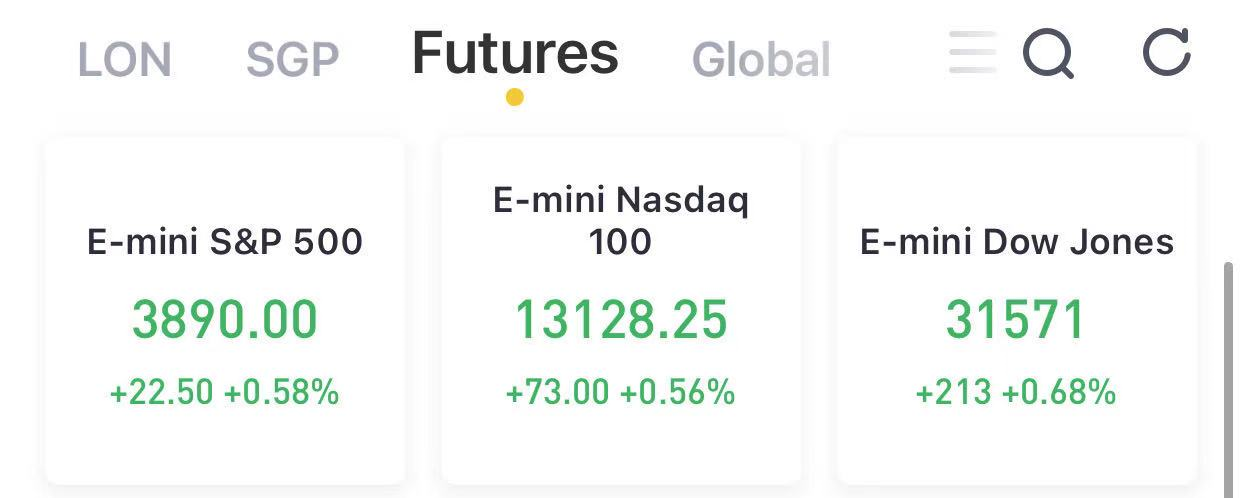Open the Global tab
The height and width of the screenshot is (498, 1242).
pos(761,60)
